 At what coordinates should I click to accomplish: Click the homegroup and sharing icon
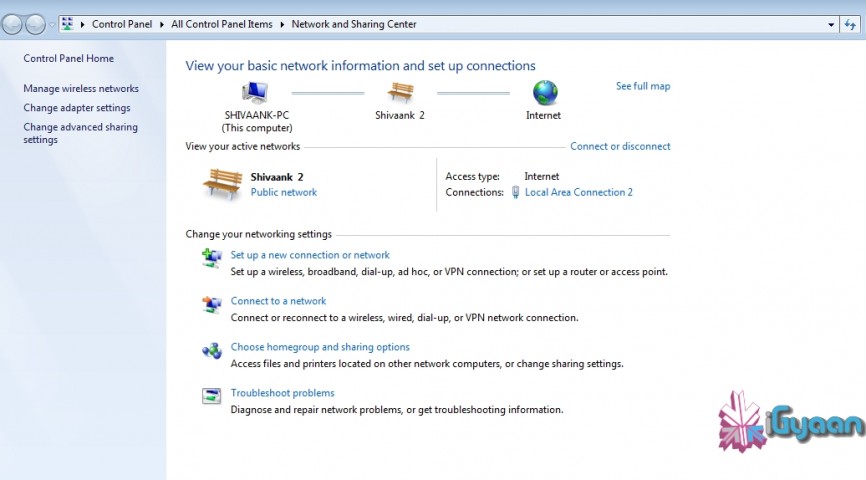[212, 350]
